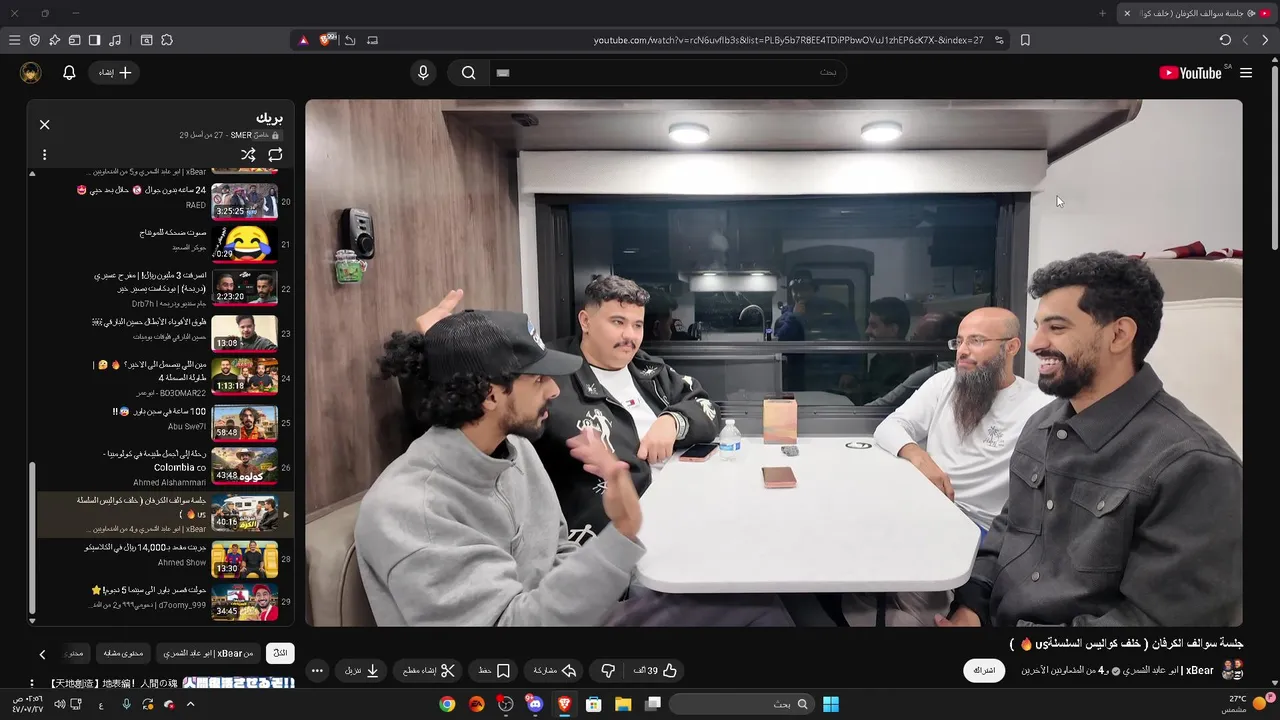Go to YouTube home via logo
Viewport: 1280px width, 720px height.
(1190, 73)
